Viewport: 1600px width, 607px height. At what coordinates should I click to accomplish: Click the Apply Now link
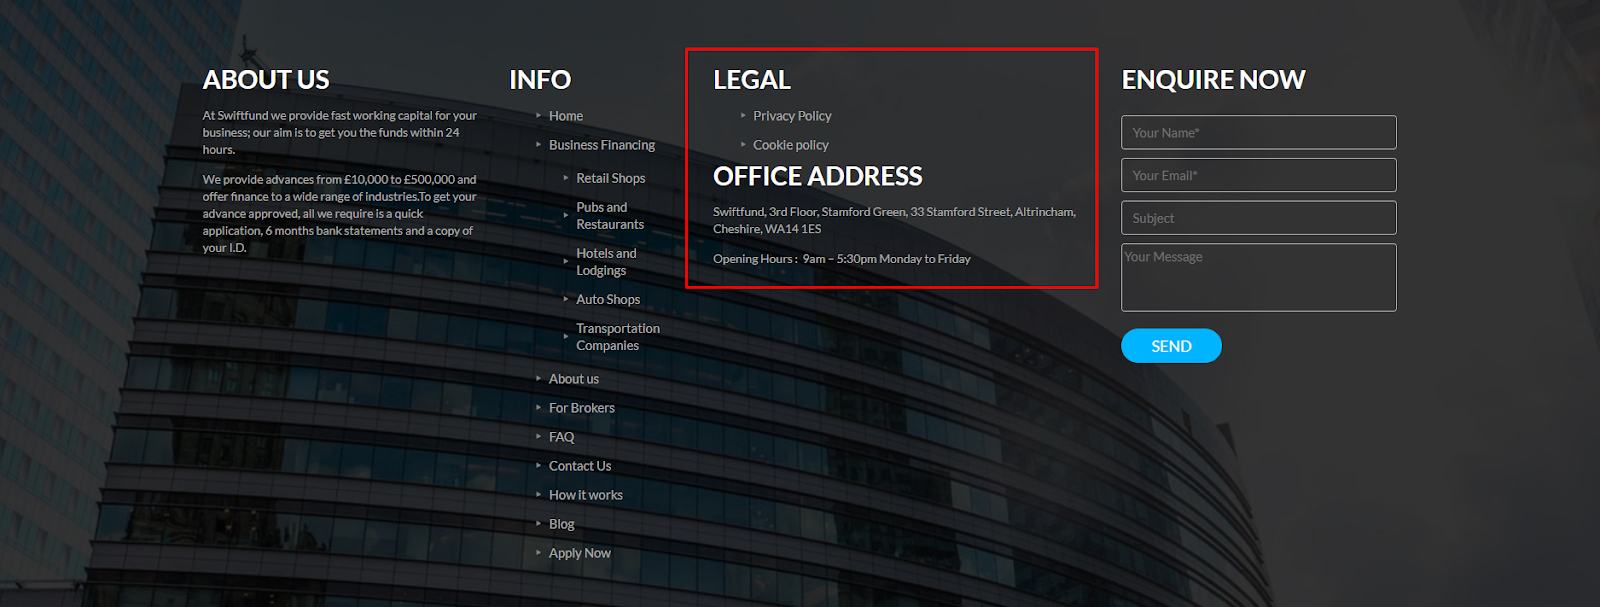(x=579, y=553)
